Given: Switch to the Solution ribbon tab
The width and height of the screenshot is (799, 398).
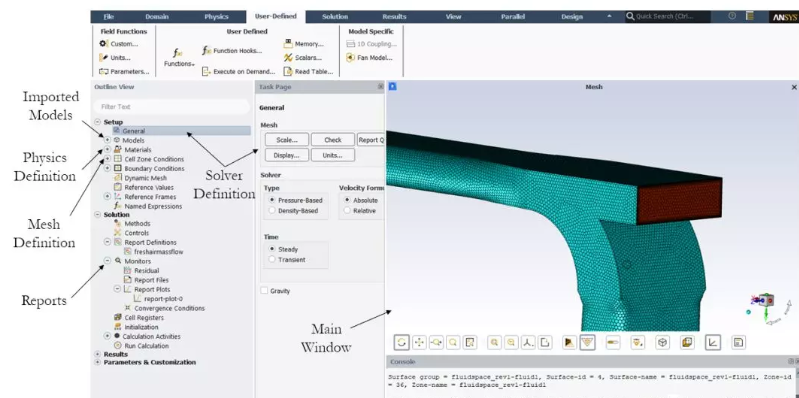Looking at the screenshot, I should (x=335, y=16).
